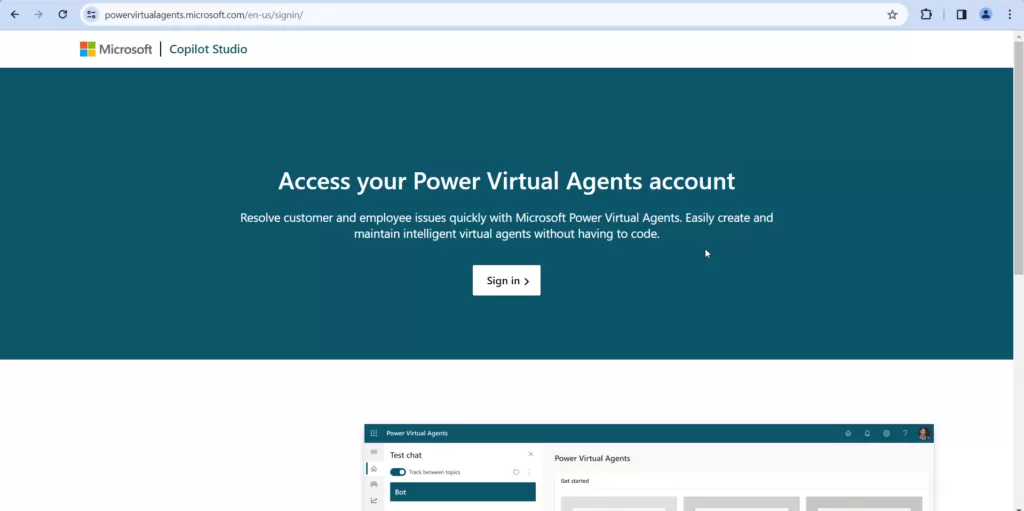This screenshot has width=1024, height=511.
Task: Click the browser back arrow
Action: coord(14,15)
